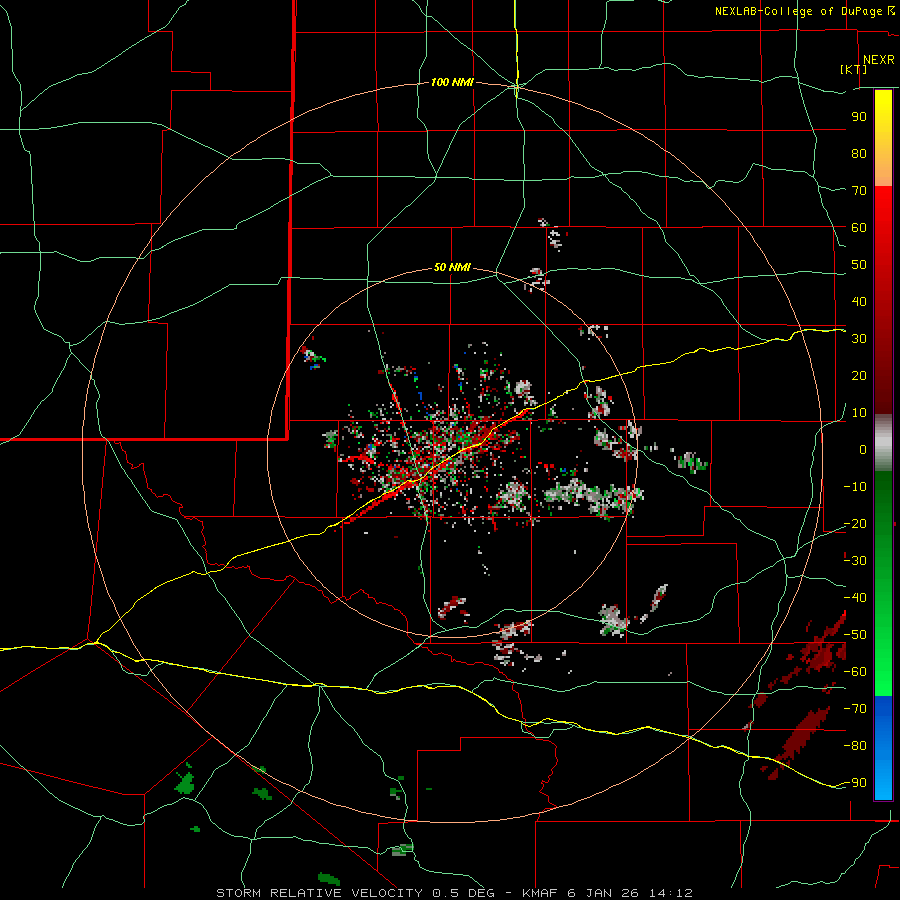This screenshot has width=900, height=900.
Task: Click the -20 value on the velocity scale
Action: point(855,523)
